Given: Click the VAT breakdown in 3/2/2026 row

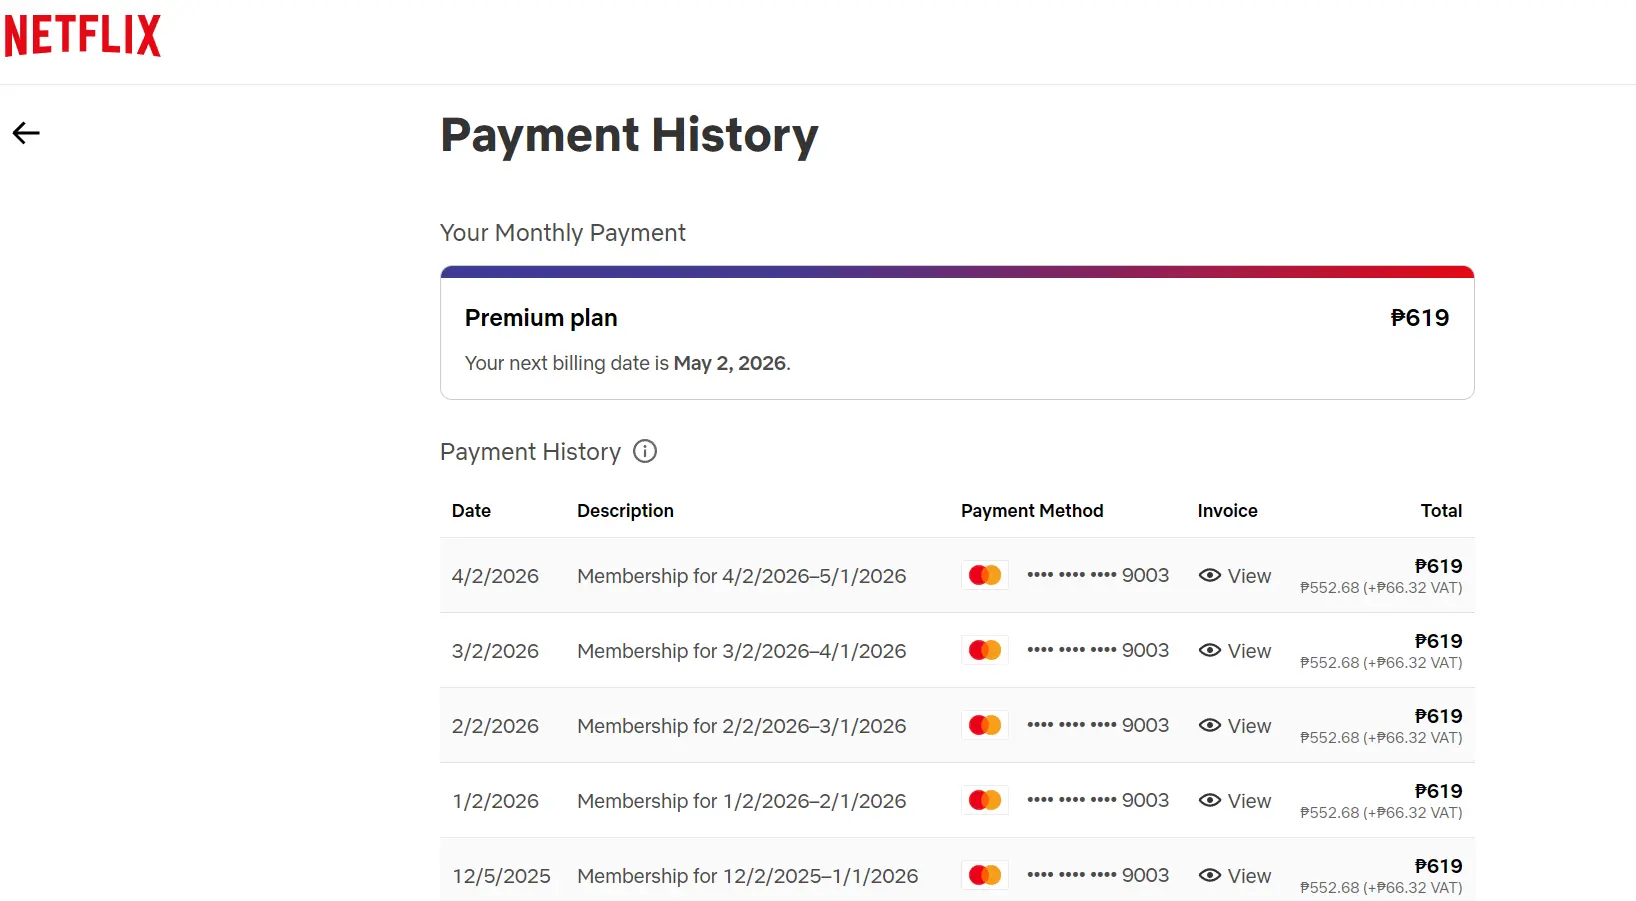Looking at the screenshot, I should click(1381, 663).
